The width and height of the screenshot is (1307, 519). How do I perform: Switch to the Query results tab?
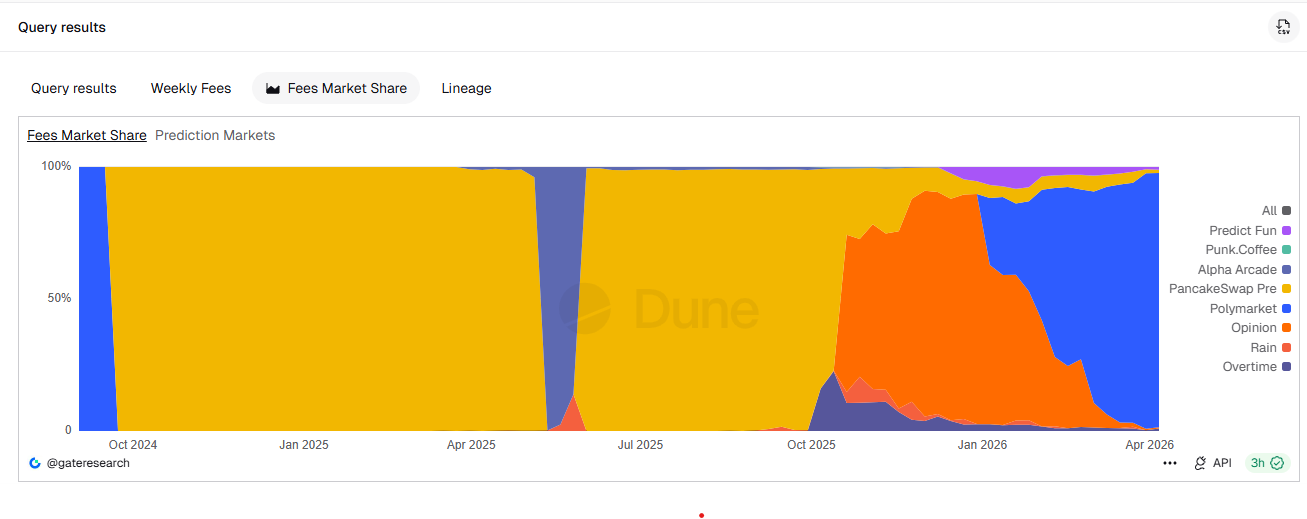click(73, 88)
